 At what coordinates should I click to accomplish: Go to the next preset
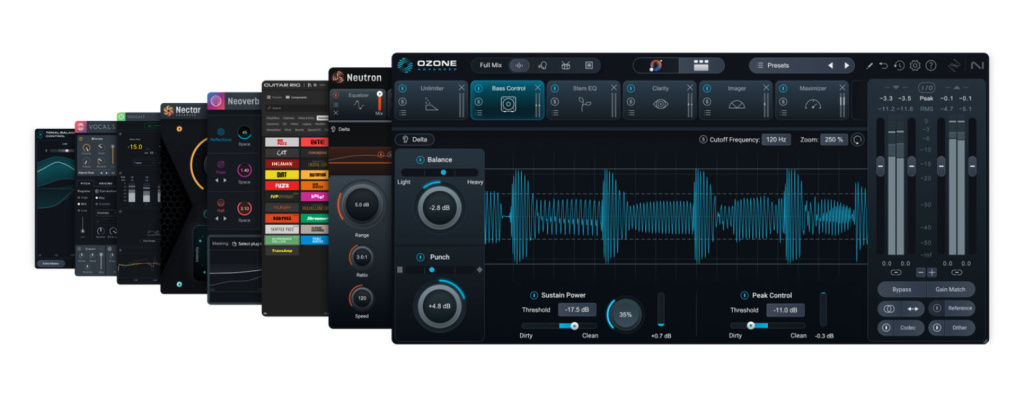[846, 65]
